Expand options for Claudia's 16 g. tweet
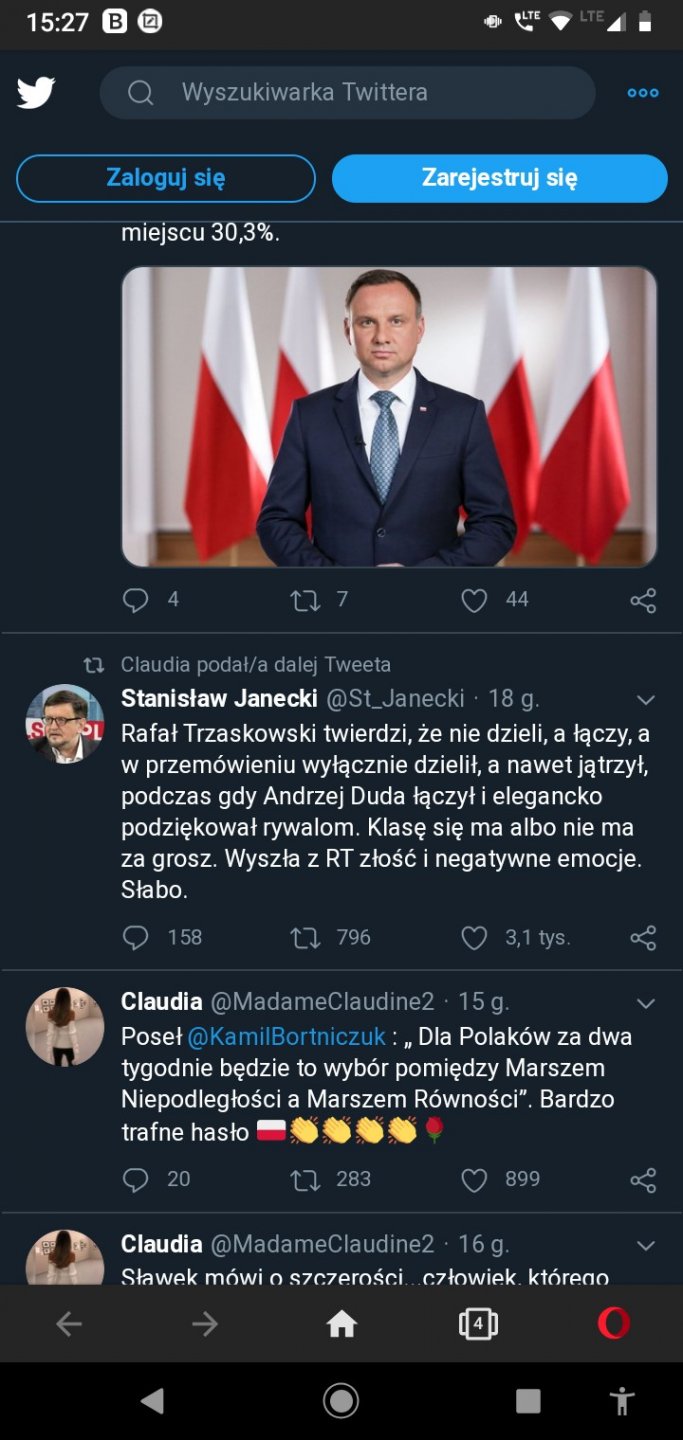Screen dimensions: 683x1440 pos(646,1245)
